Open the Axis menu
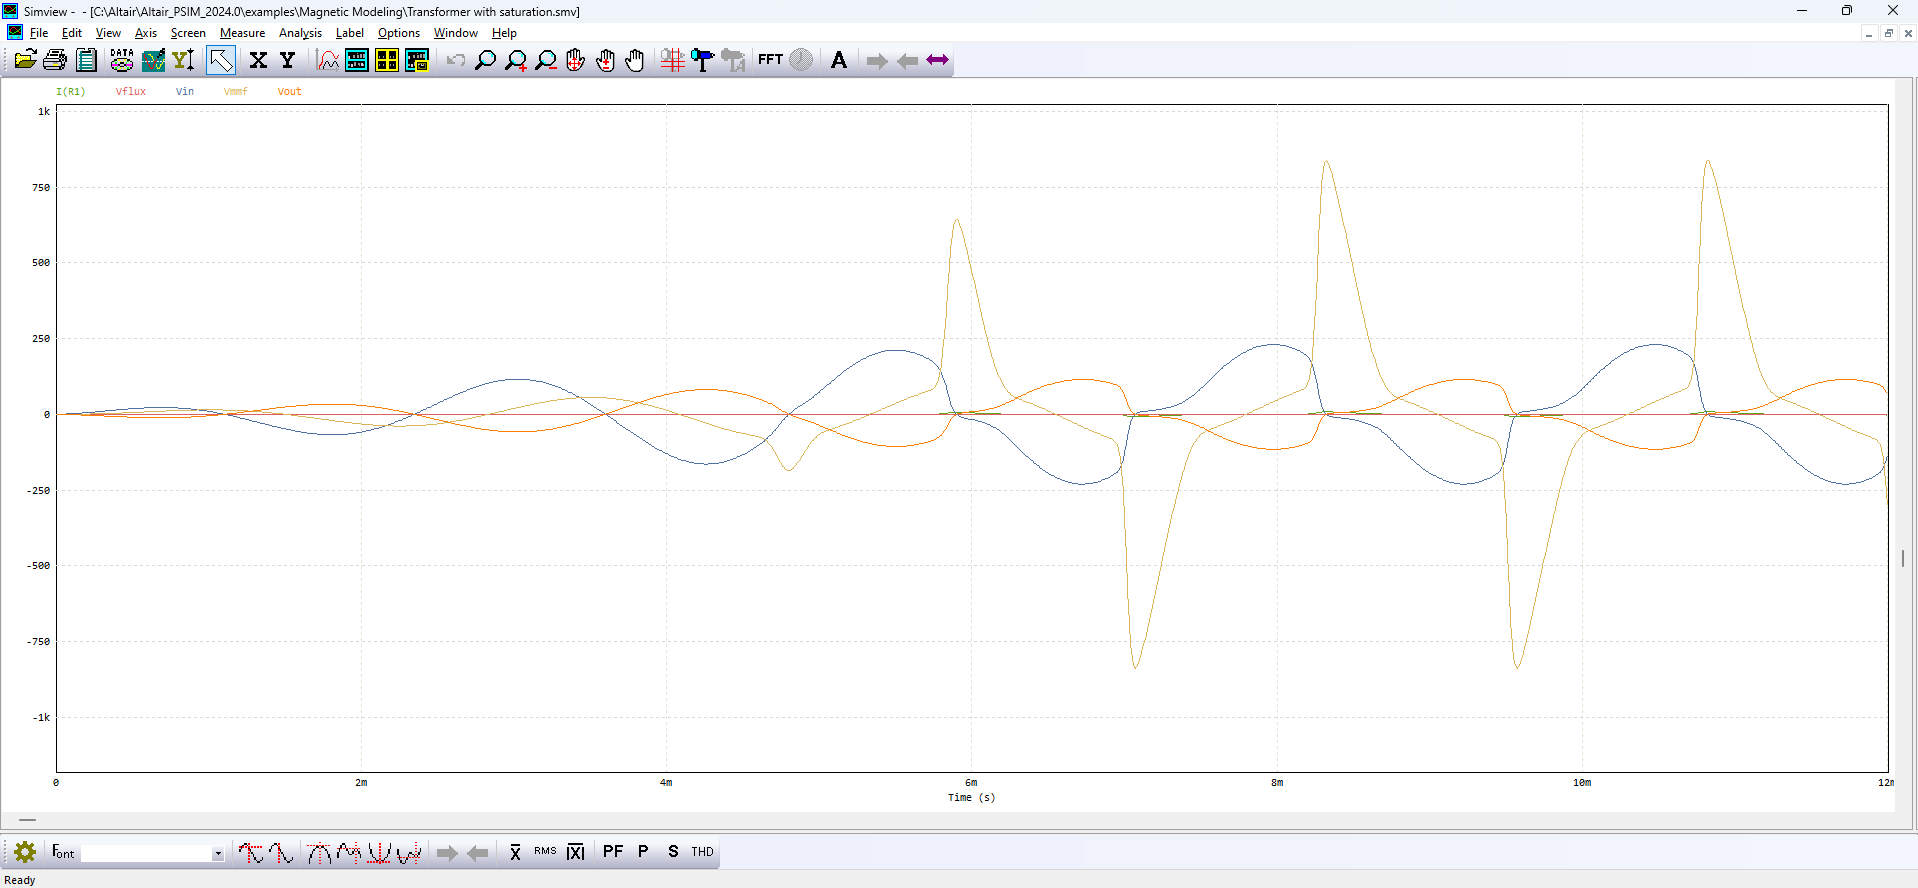The width and height of the screenshot is (1918, 888). pos(146,33)
